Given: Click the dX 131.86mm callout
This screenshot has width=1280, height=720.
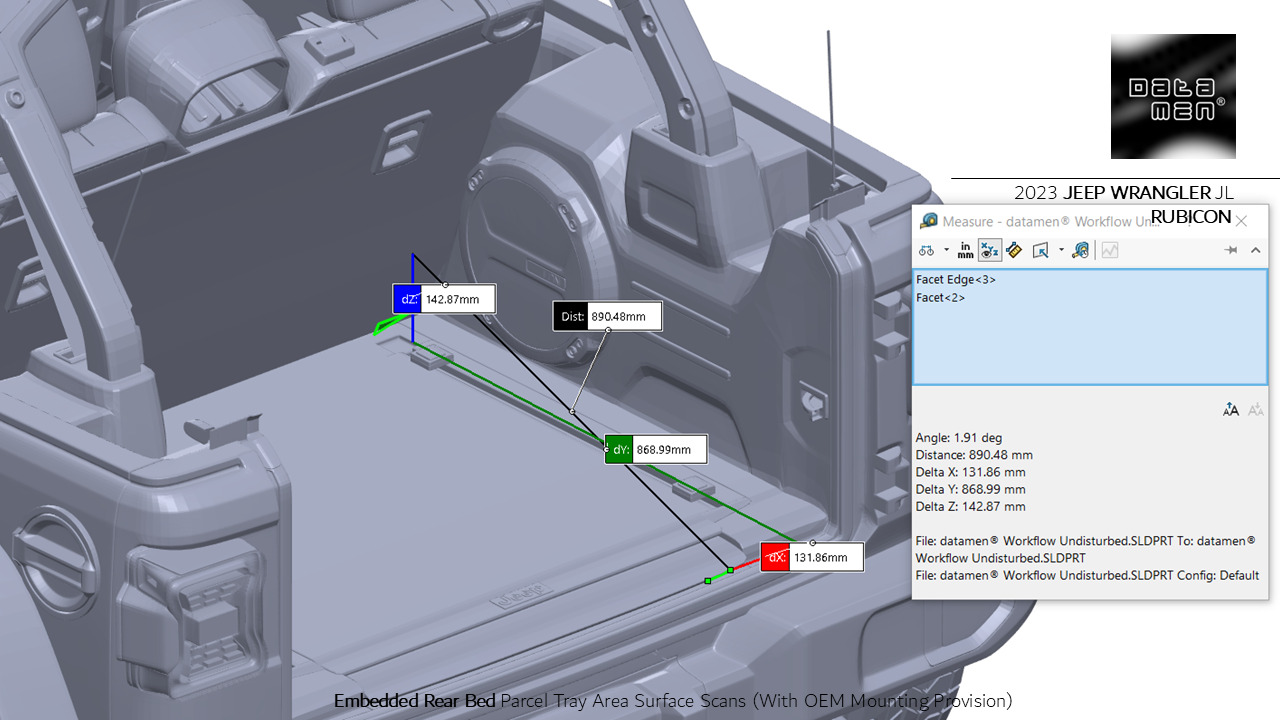Looking at the screenshot, I should pos(812,558).
